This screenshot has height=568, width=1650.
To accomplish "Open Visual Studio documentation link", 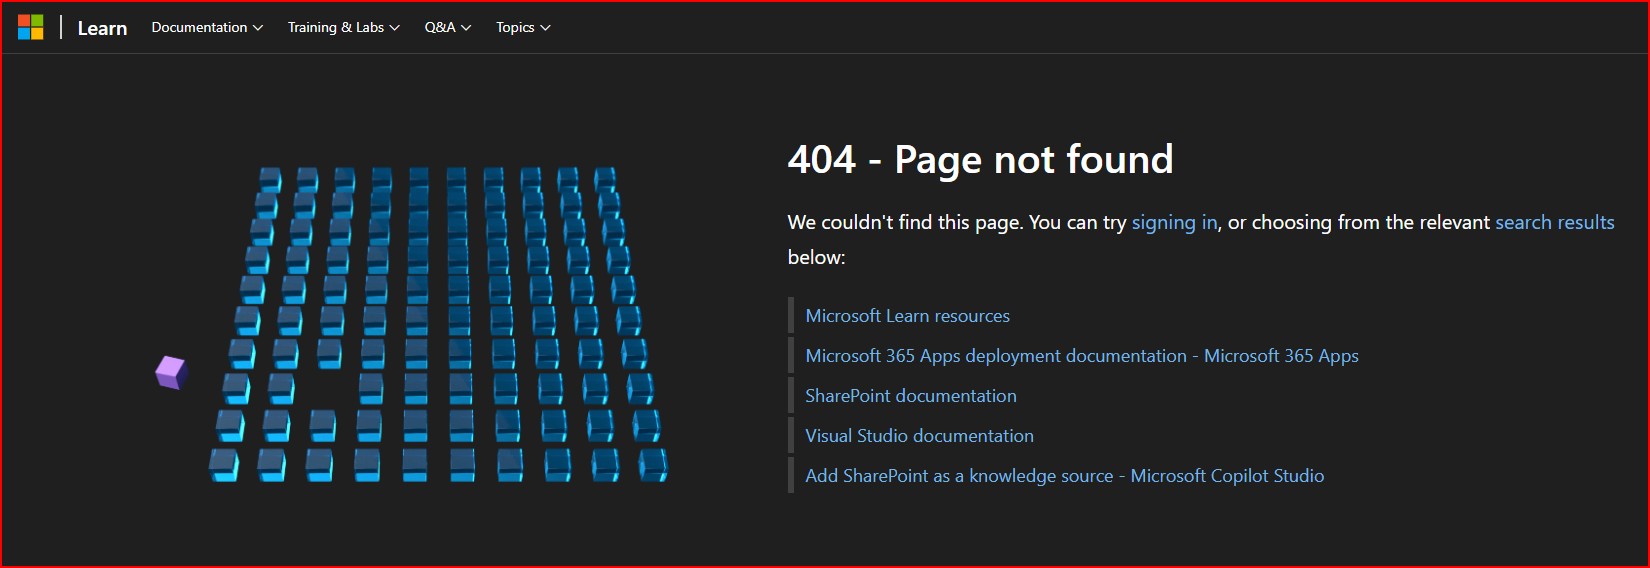I will [x=919, y=436].
